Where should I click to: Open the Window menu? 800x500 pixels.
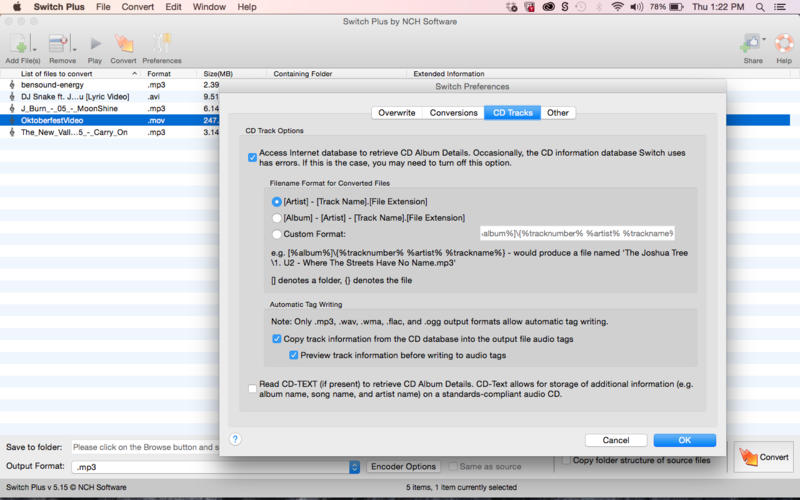coord(209,7)
